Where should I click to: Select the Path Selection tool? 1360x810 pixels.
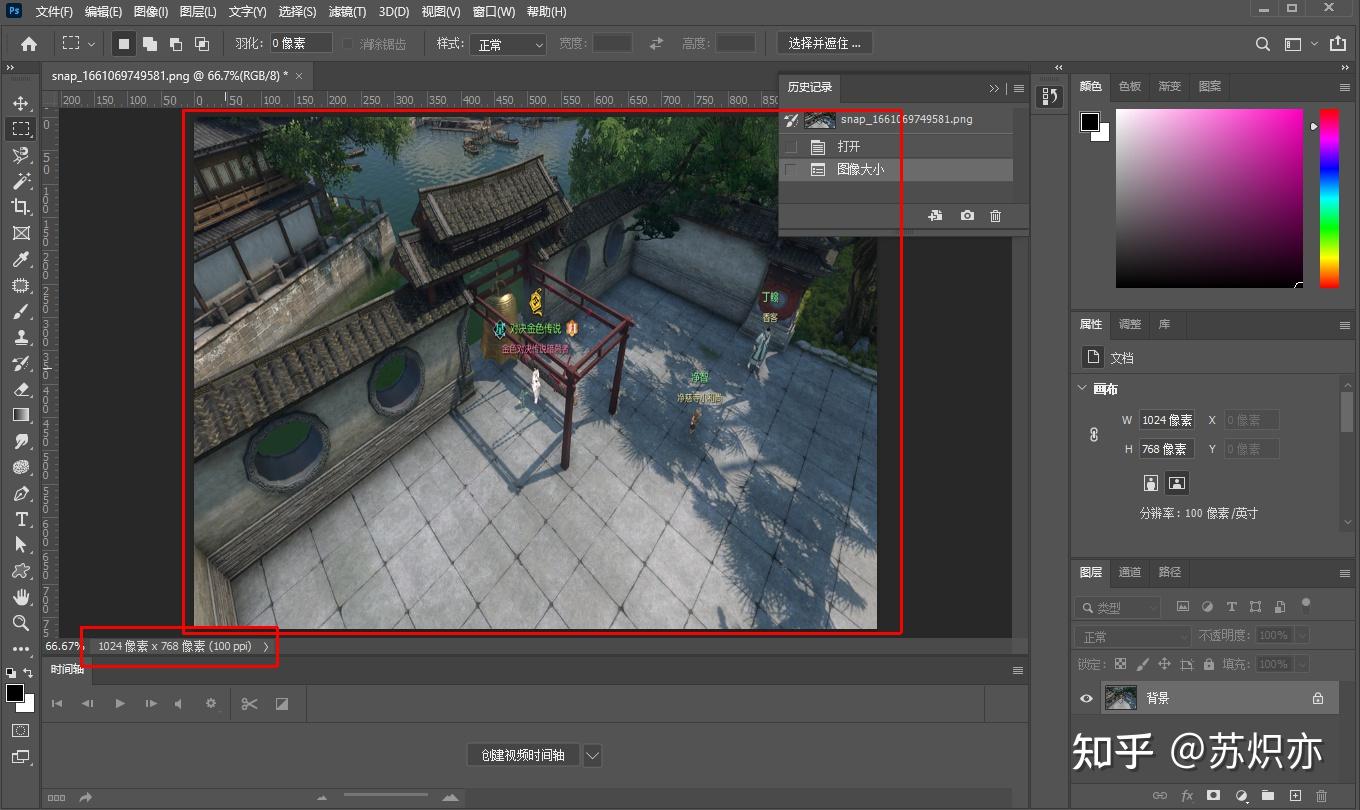(x=20, y=545)
